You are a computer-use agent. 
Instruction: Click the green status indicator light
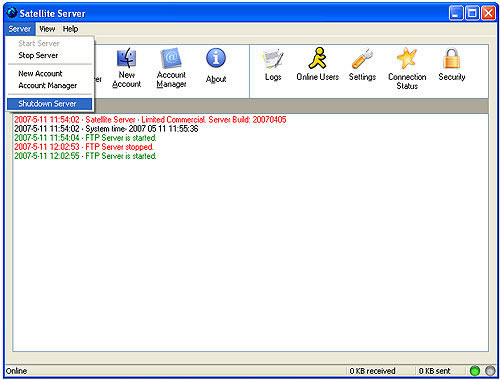(x=474, y=370)
